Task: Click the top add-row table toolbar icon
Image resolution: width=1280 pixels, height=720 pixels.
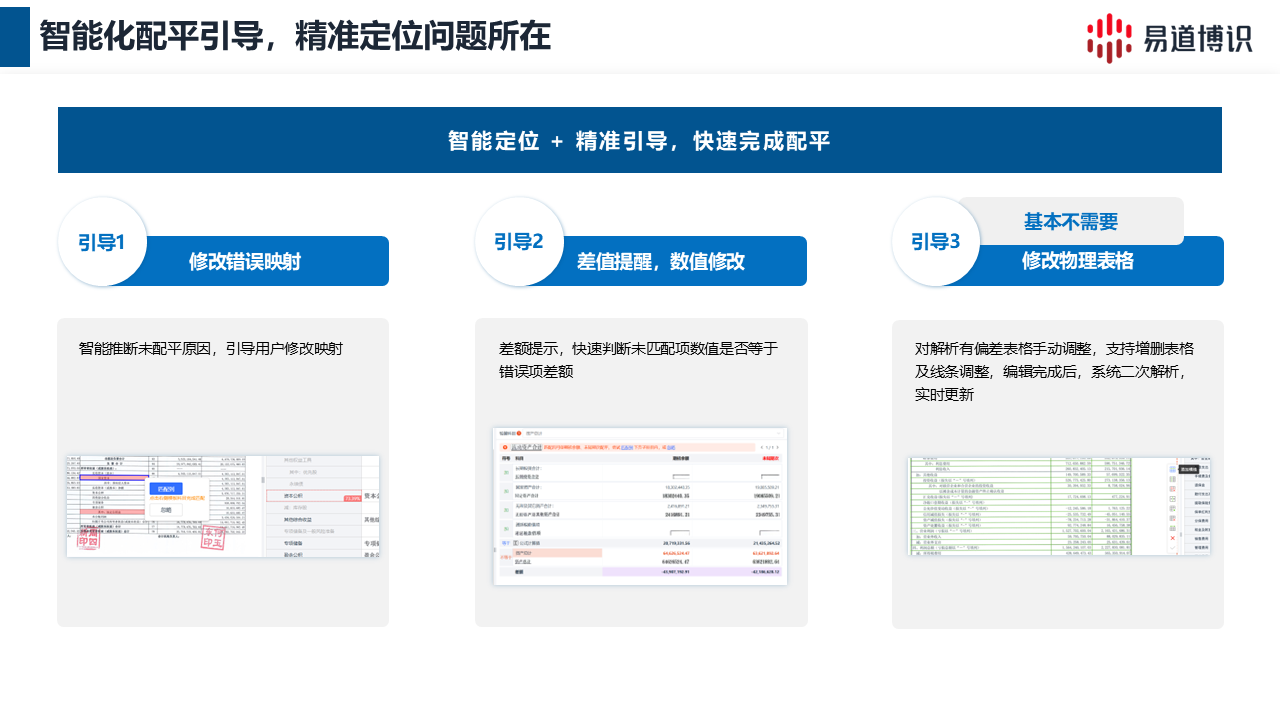Action: coord(1173,468)
